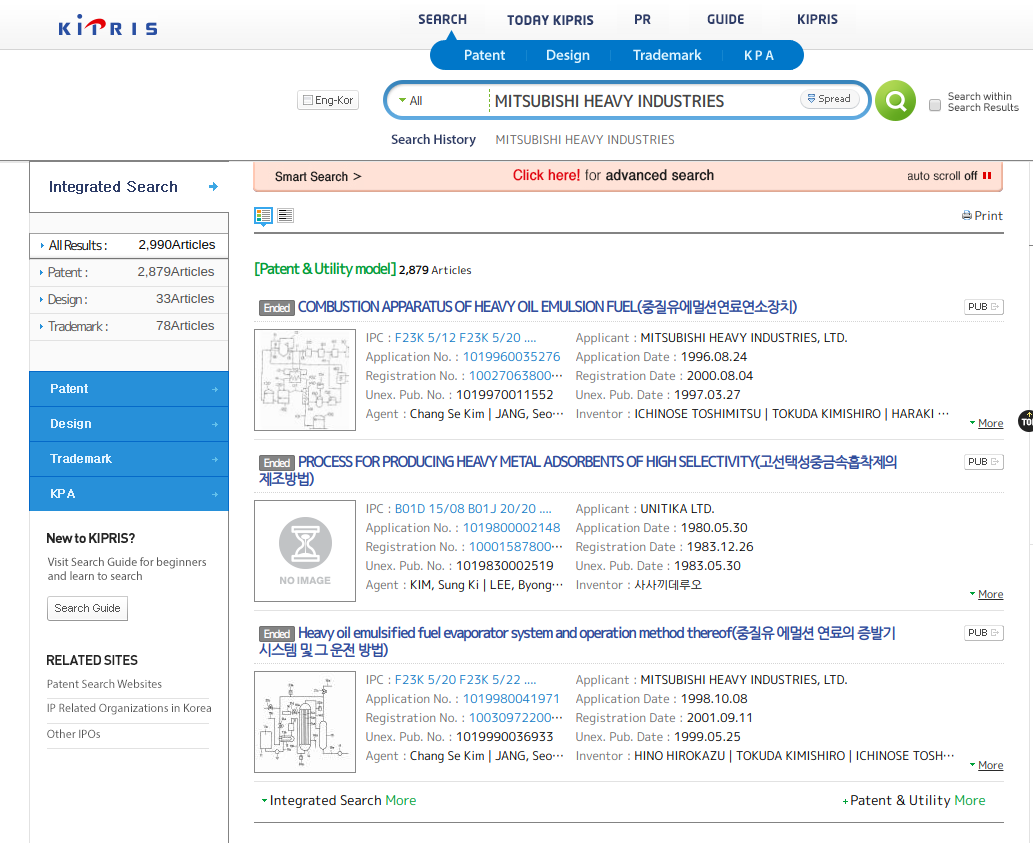Open Integrated Search More link
Screen dimensions: 1033x843
coord(339,800)
